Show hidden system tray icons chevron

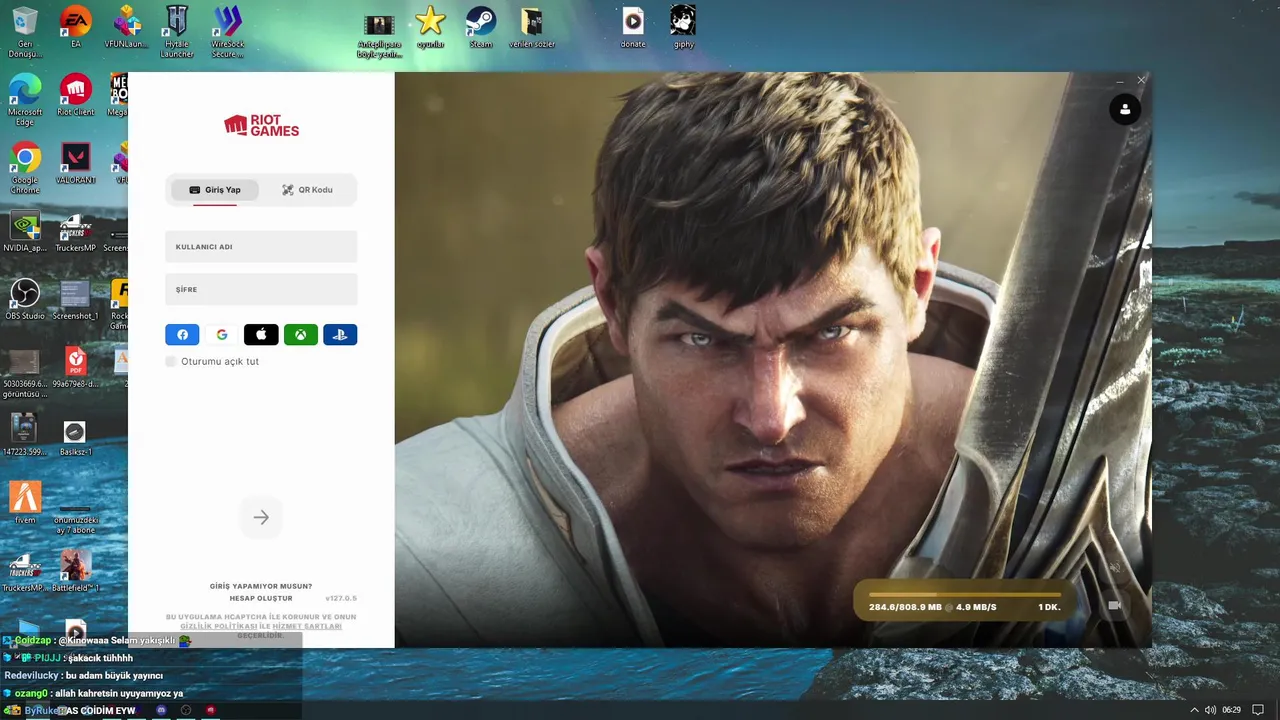1194,710
